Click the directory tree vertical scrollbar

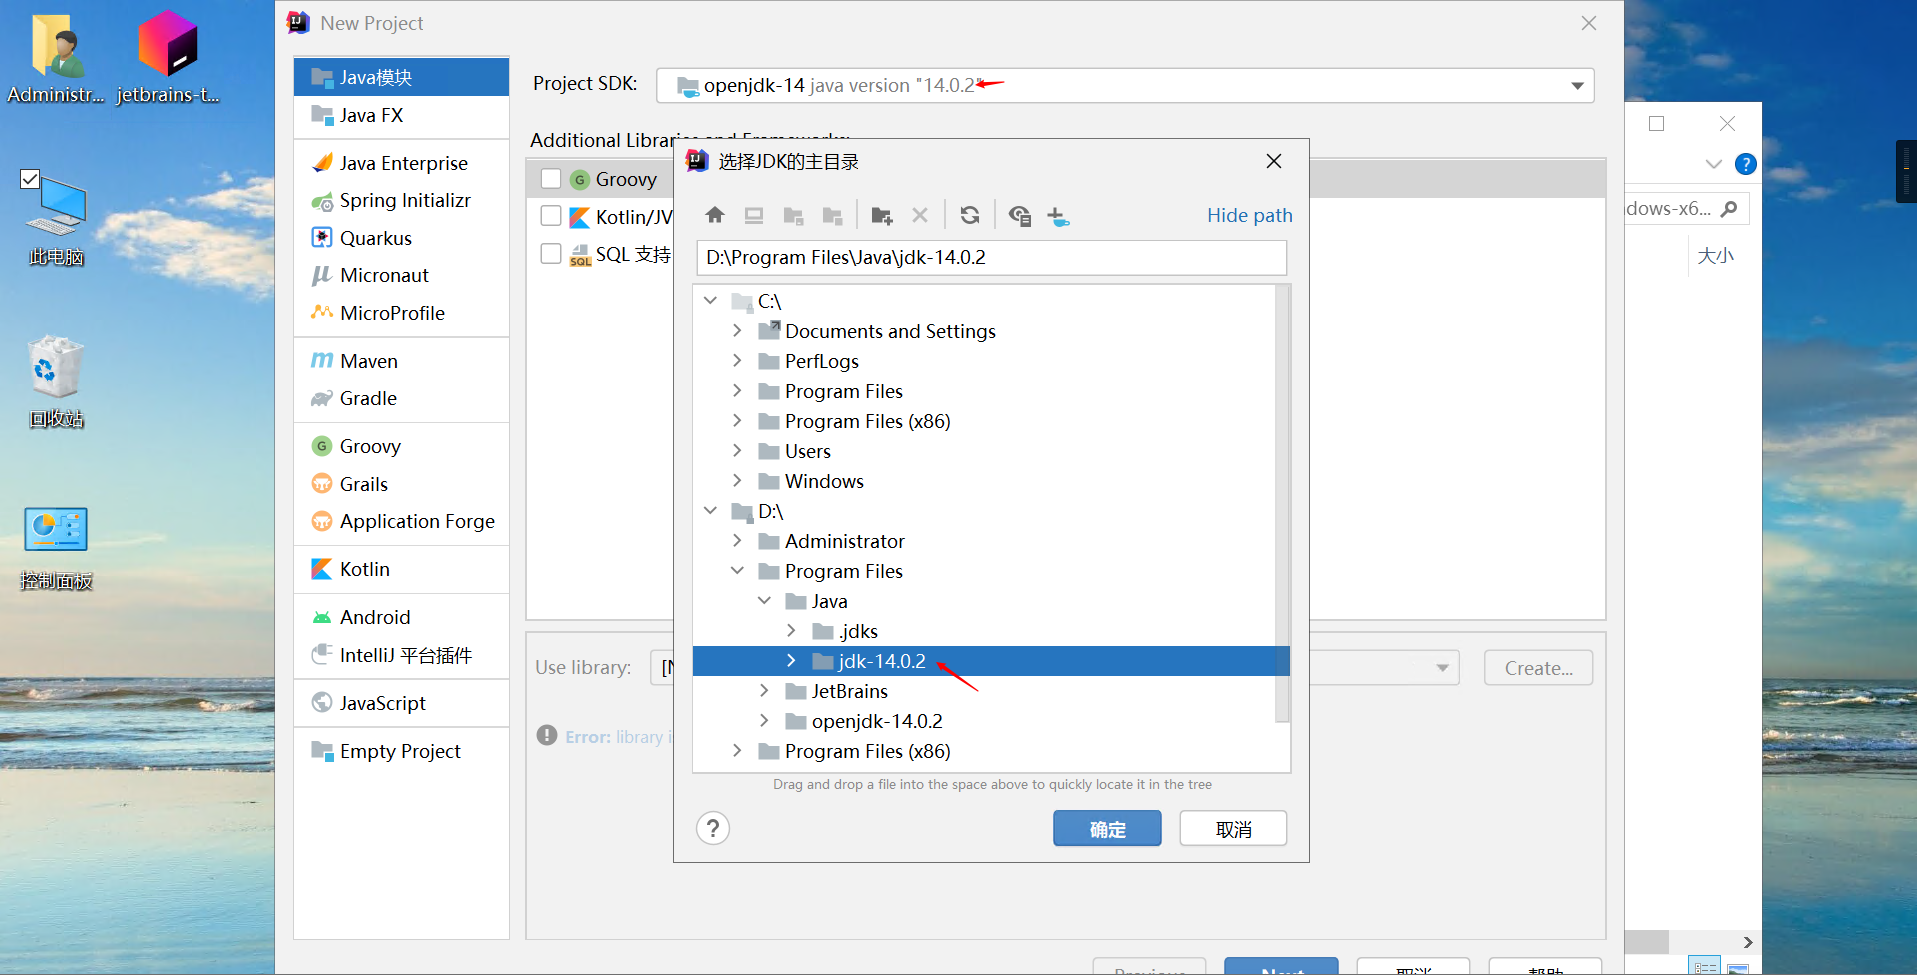(1283, 505)
